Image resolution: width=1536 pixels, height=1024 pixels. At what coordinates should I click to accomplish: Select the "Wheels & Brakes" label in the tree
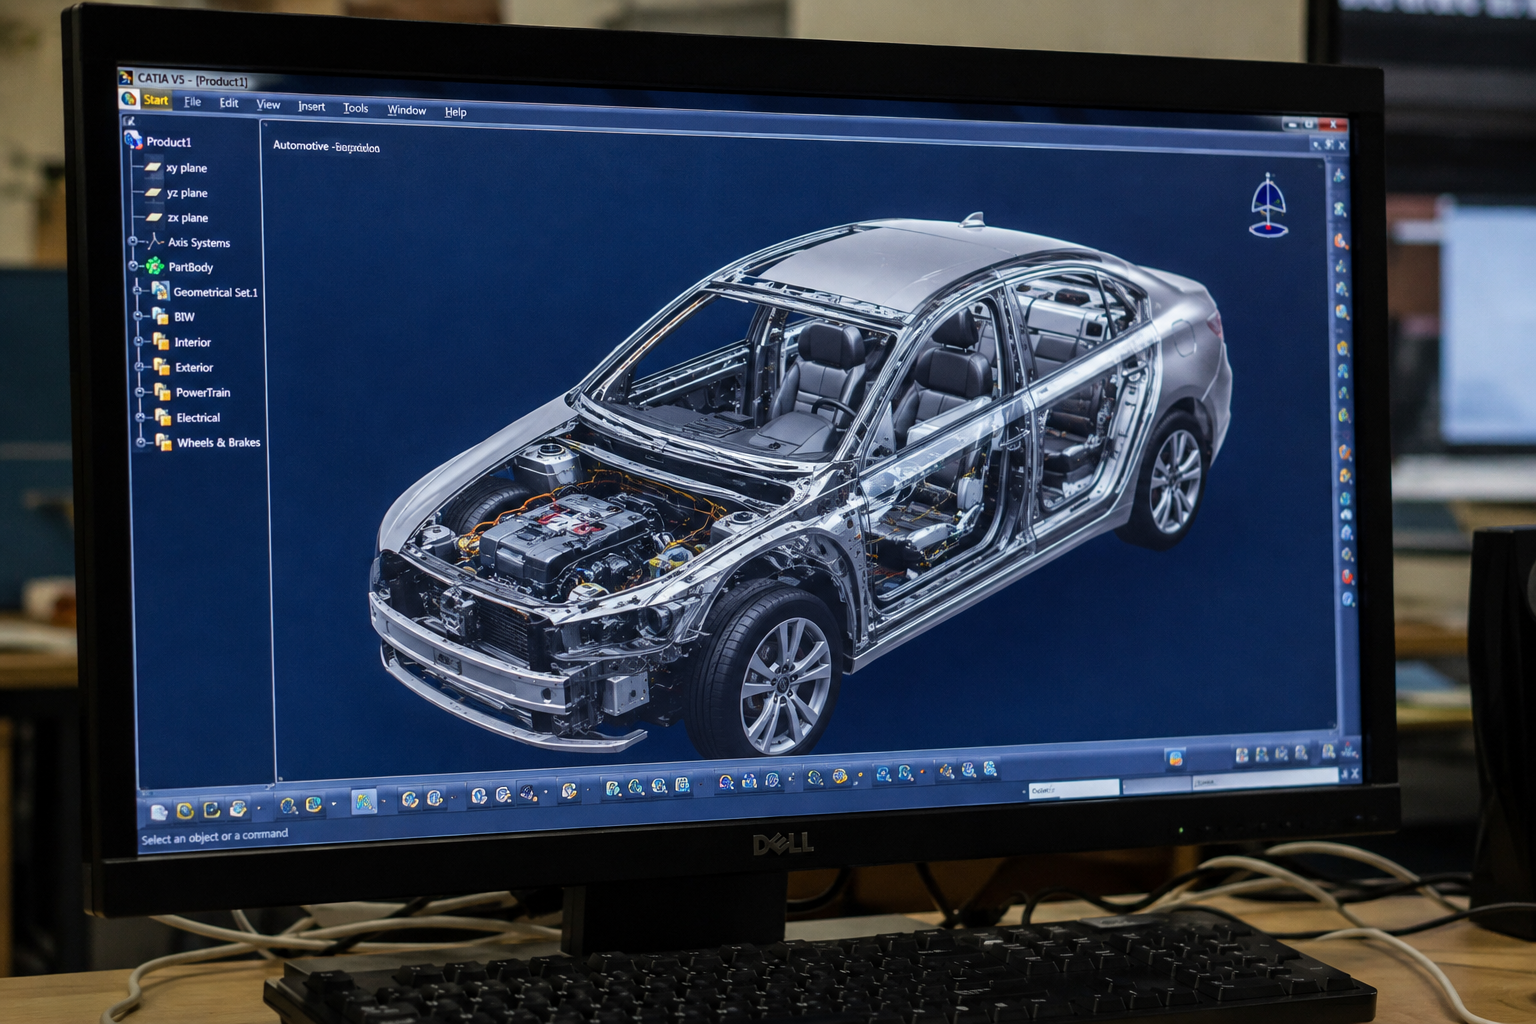click(219, 442)
